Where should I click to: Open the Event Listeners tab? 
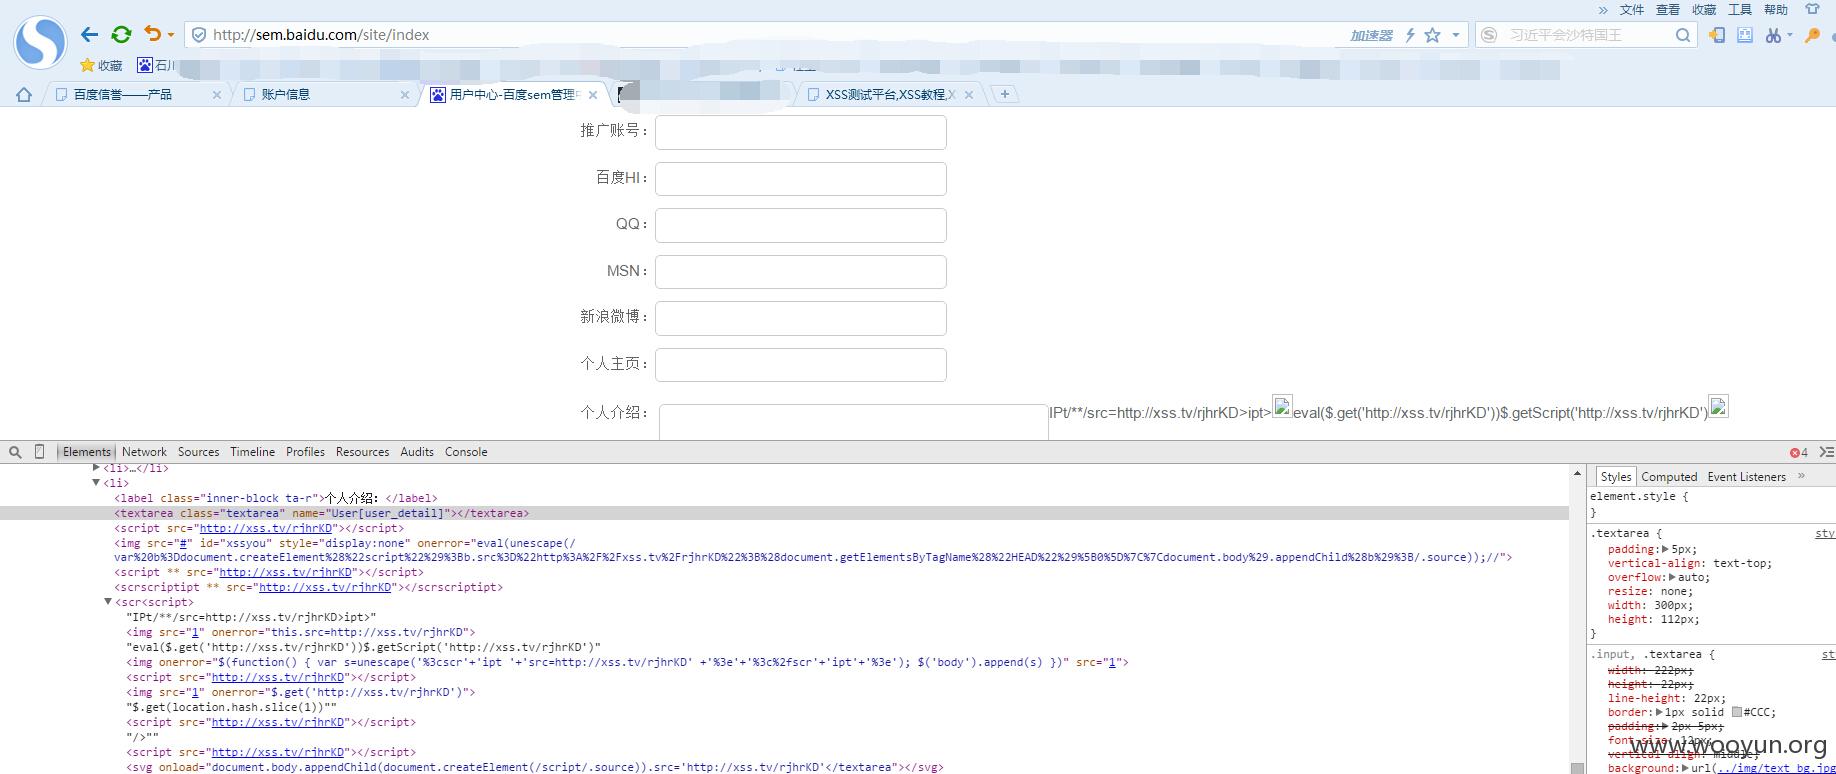[1746, 477]
